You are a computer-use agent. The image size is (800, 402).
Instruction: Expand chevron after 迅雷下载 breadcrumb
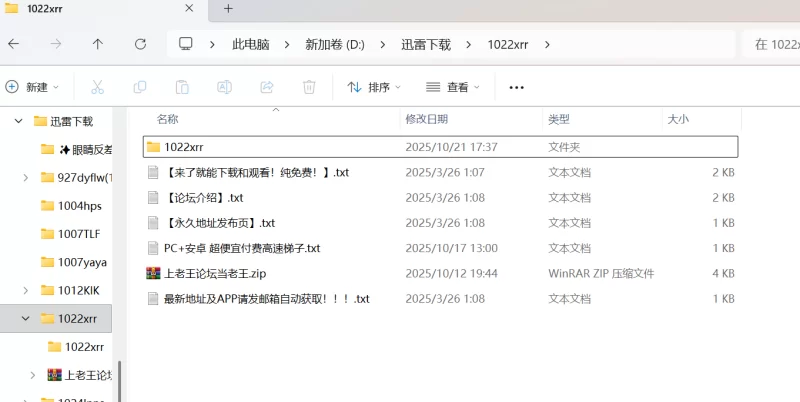pos(468,44)
